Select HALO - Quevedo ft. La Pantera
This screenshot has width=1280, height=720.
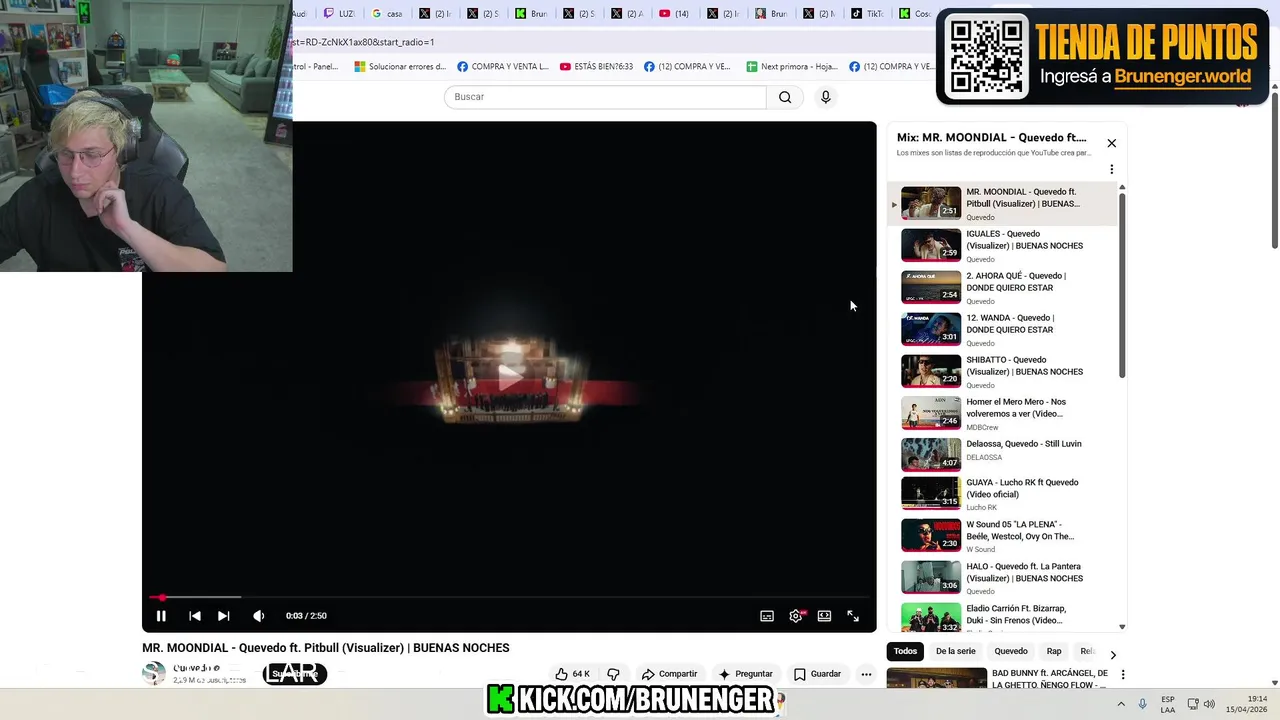(x=1003, y=577)
